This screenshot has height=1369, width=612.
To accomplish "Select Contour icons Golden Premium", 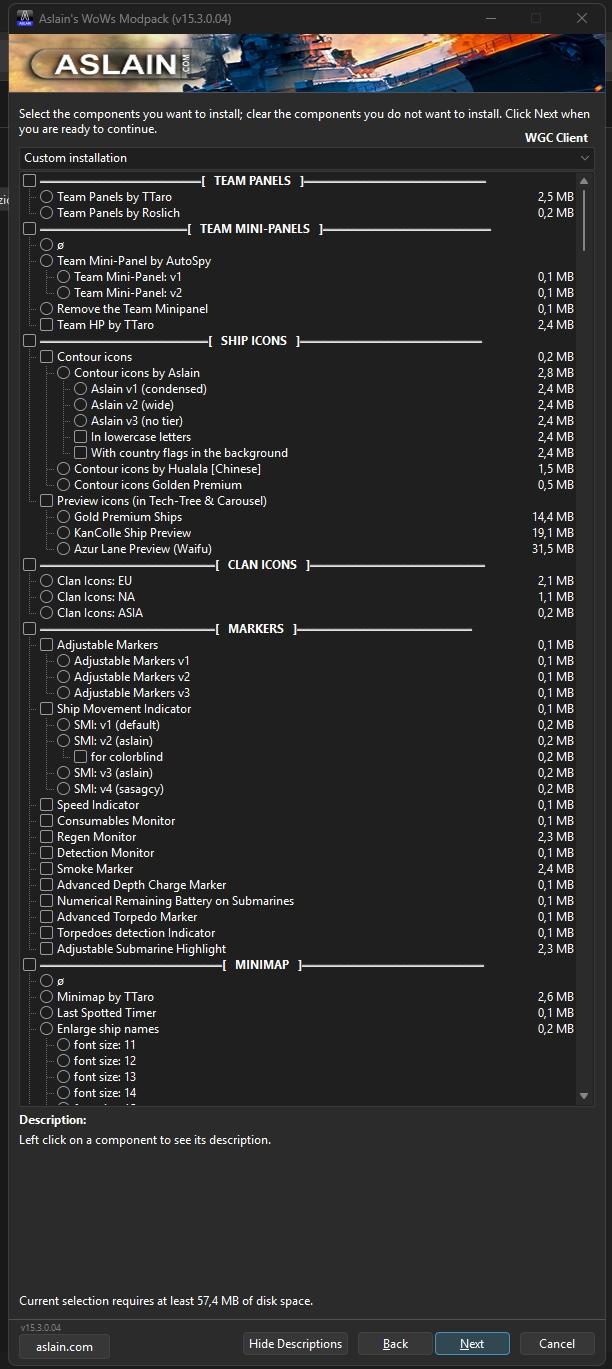I will pos(63,485).
